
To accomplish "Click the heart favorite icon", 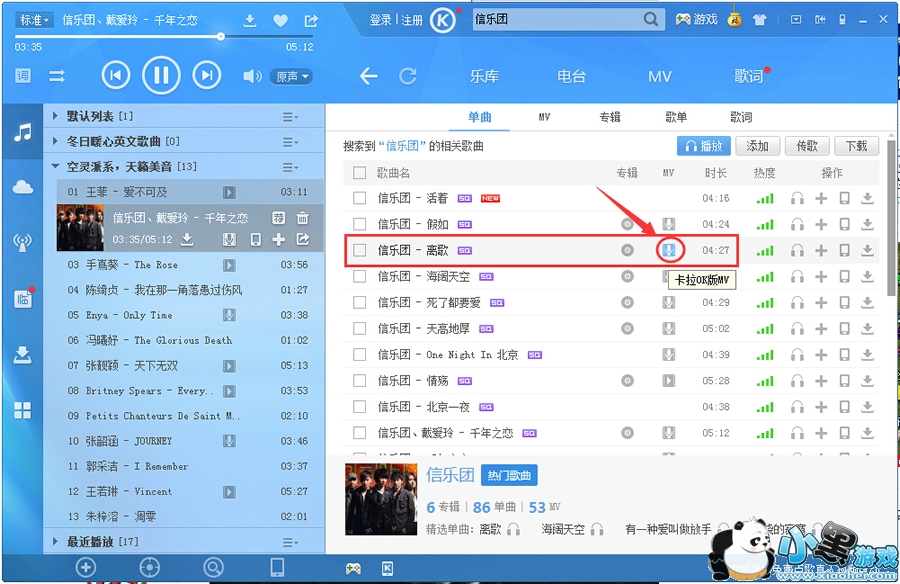I will pos(280,21).
